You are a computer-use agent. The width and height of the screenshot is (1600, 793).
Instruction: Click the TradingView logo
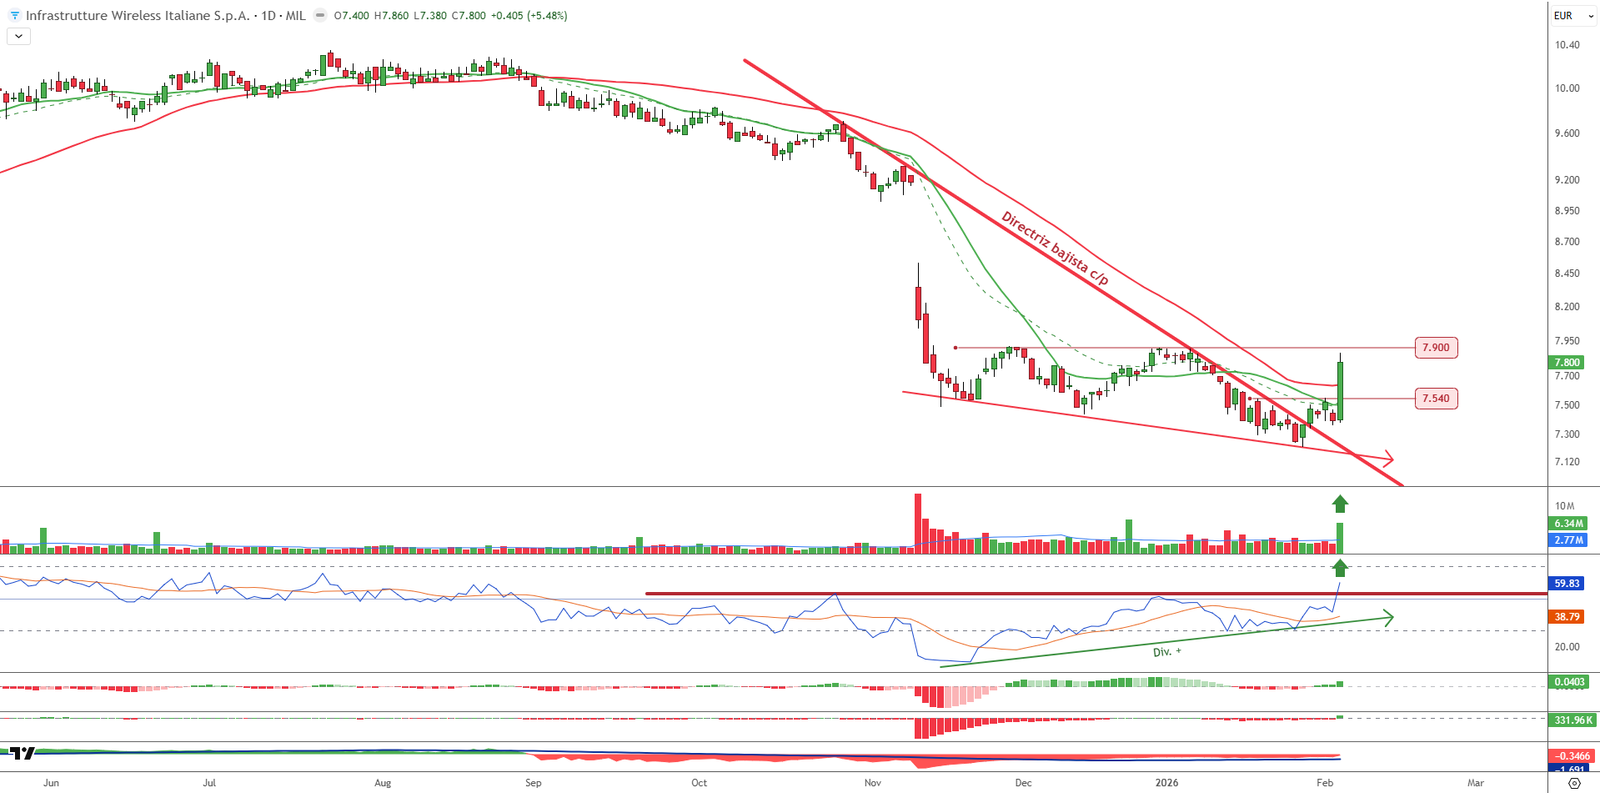[22, 753]
